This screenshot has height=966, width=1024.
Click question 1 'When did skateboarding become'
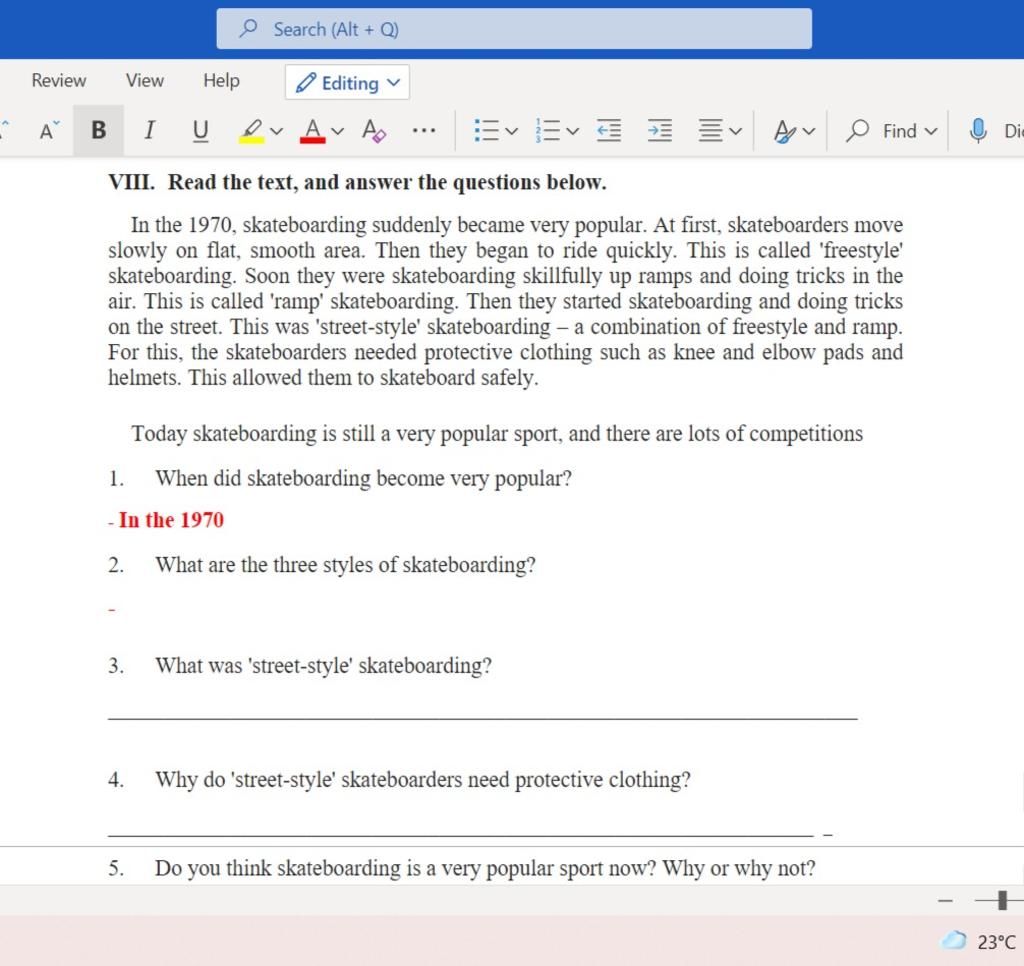(x=363, y=478)
